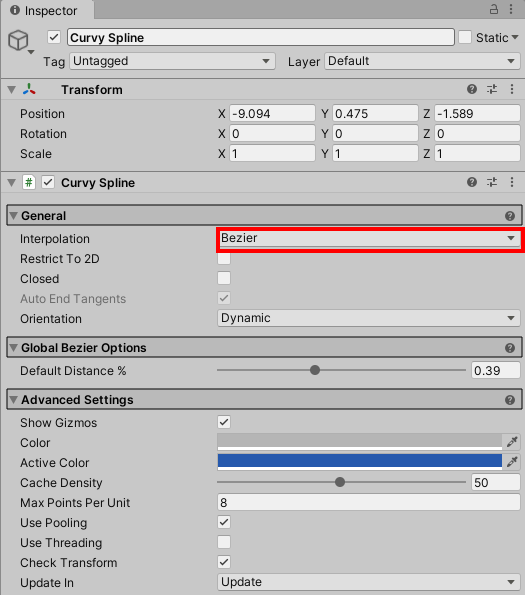This screenshot has width=525, height=595.
Task: Toggle the Auto End Tangents checkbox
Action: coord(224,298)
